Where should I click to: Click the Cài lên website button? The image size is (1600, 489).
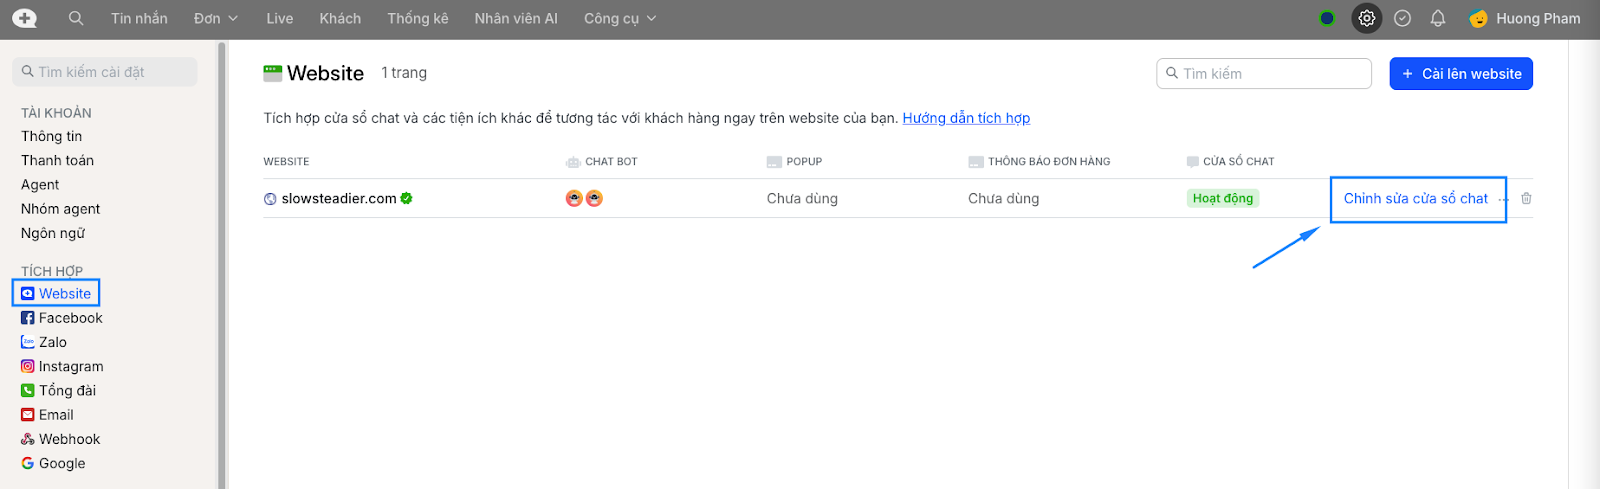[x=1460, y=74]
